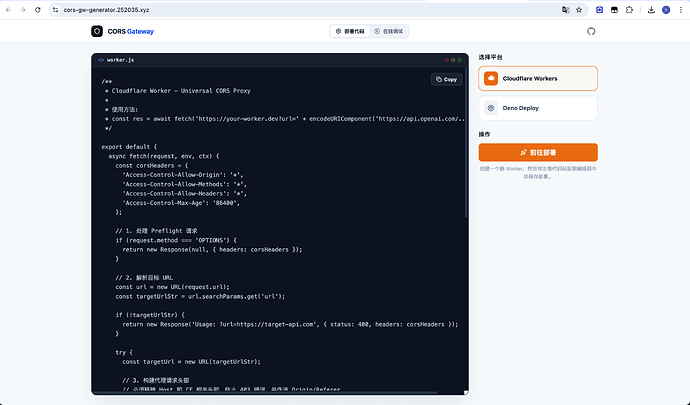Show browser downloads
The width and height of the screenshot is (690, 405).
pos(651,10)
